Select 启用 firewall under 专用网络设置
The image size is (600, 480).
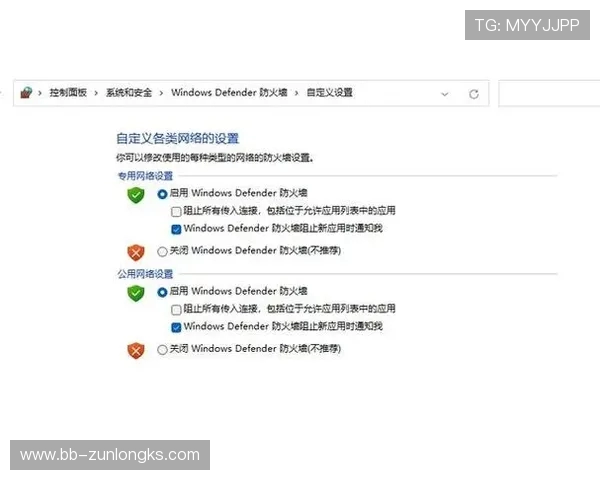[162, 194]
